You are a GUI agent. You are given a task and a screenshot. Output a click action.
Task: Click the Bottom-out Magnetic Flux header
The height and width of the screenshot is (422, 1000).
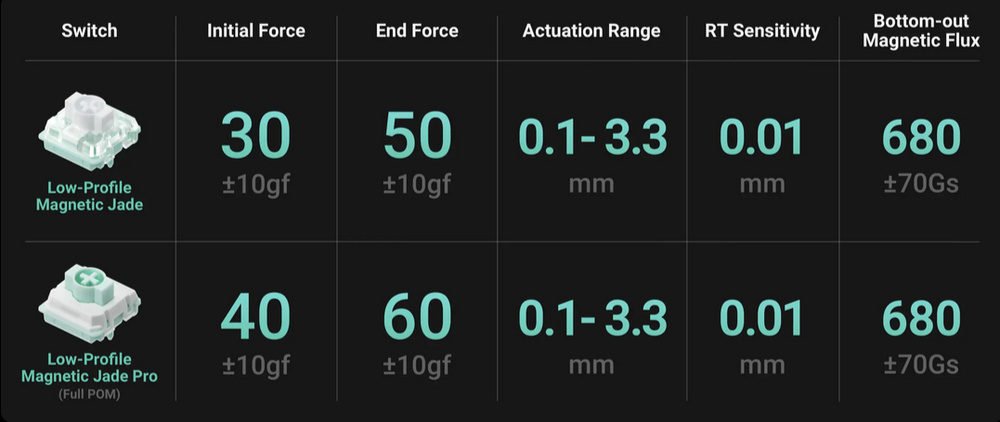pyautogui.click(x=921, y=30)
